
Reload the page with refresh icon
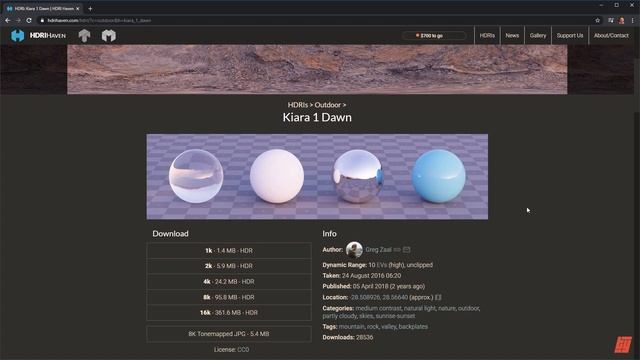[x=29, y=20]
